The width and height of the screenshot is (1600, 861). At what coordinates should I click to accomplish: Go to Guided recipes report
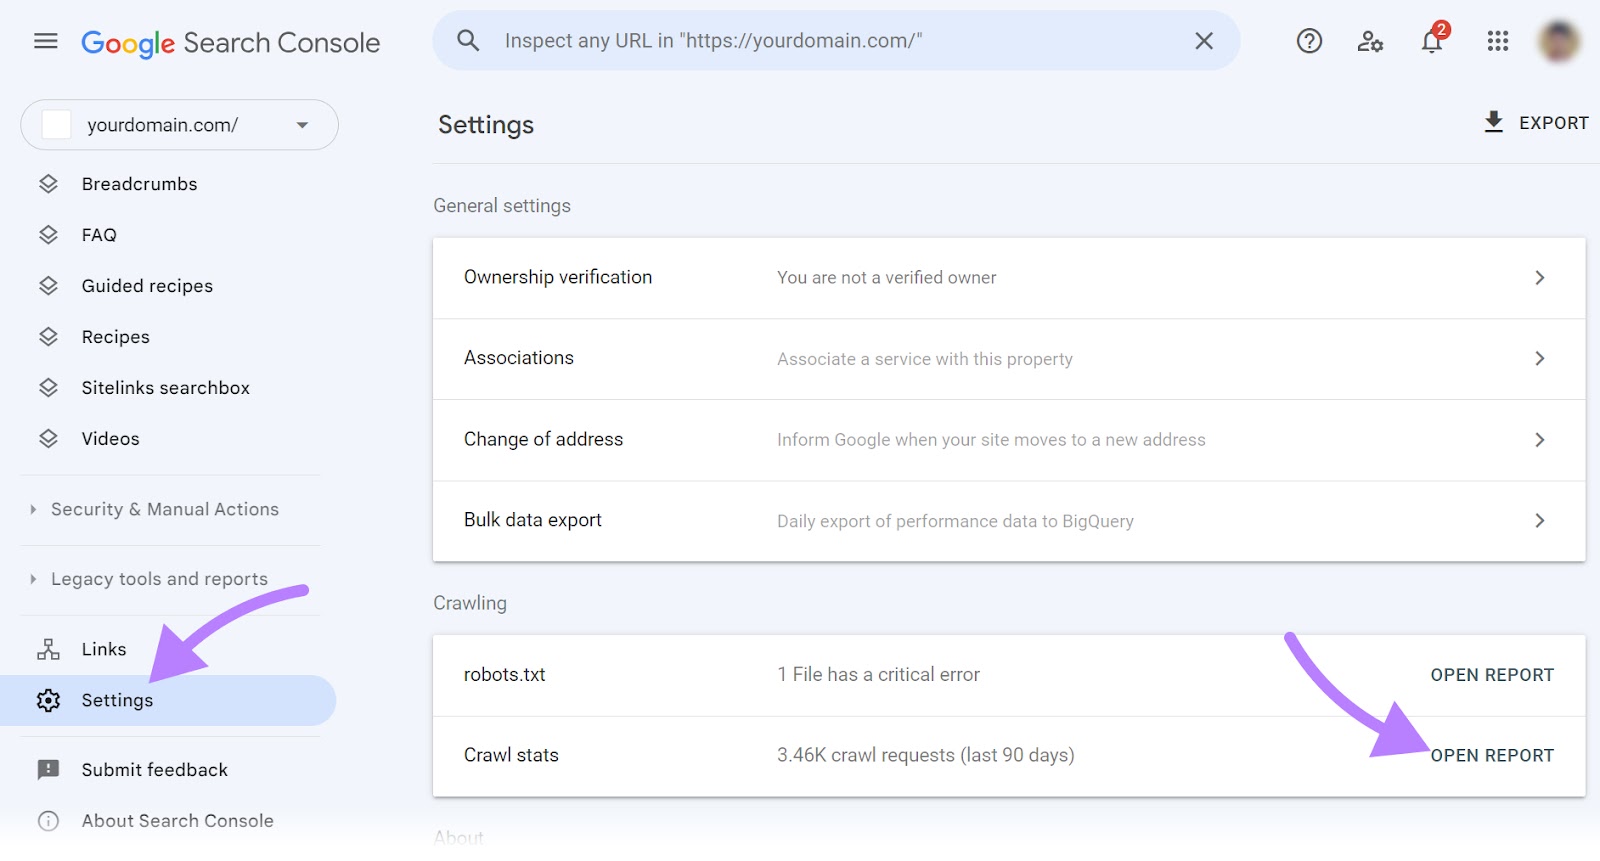click(x=147, y=286)
